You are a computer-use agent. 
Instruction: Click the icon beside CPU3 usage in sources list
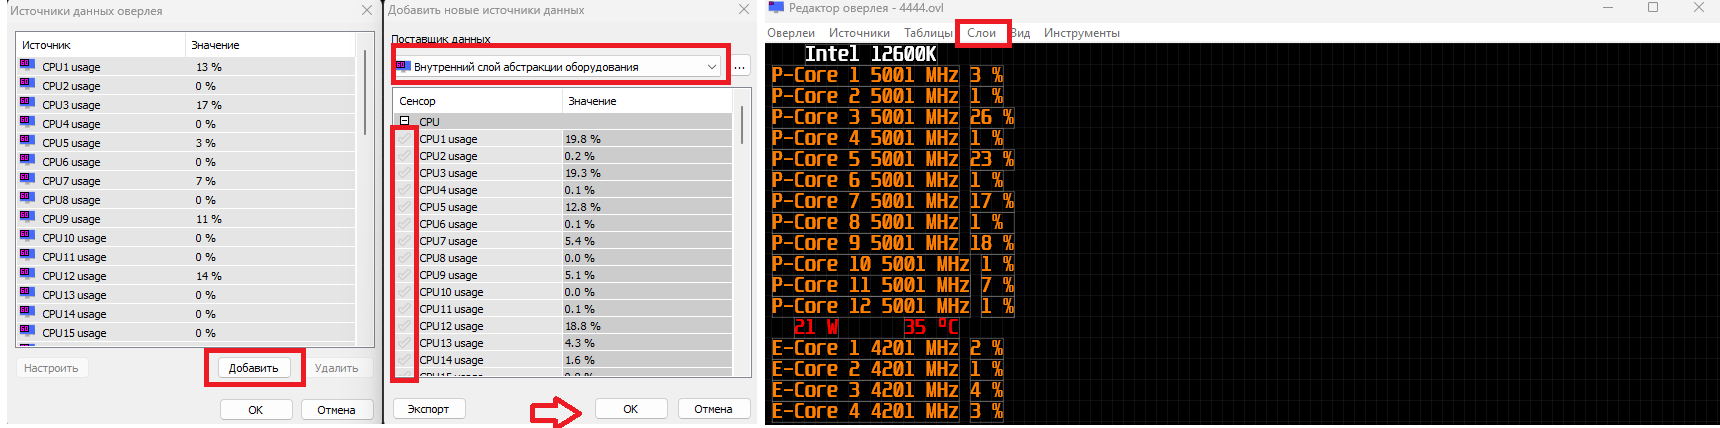[27, 103]
